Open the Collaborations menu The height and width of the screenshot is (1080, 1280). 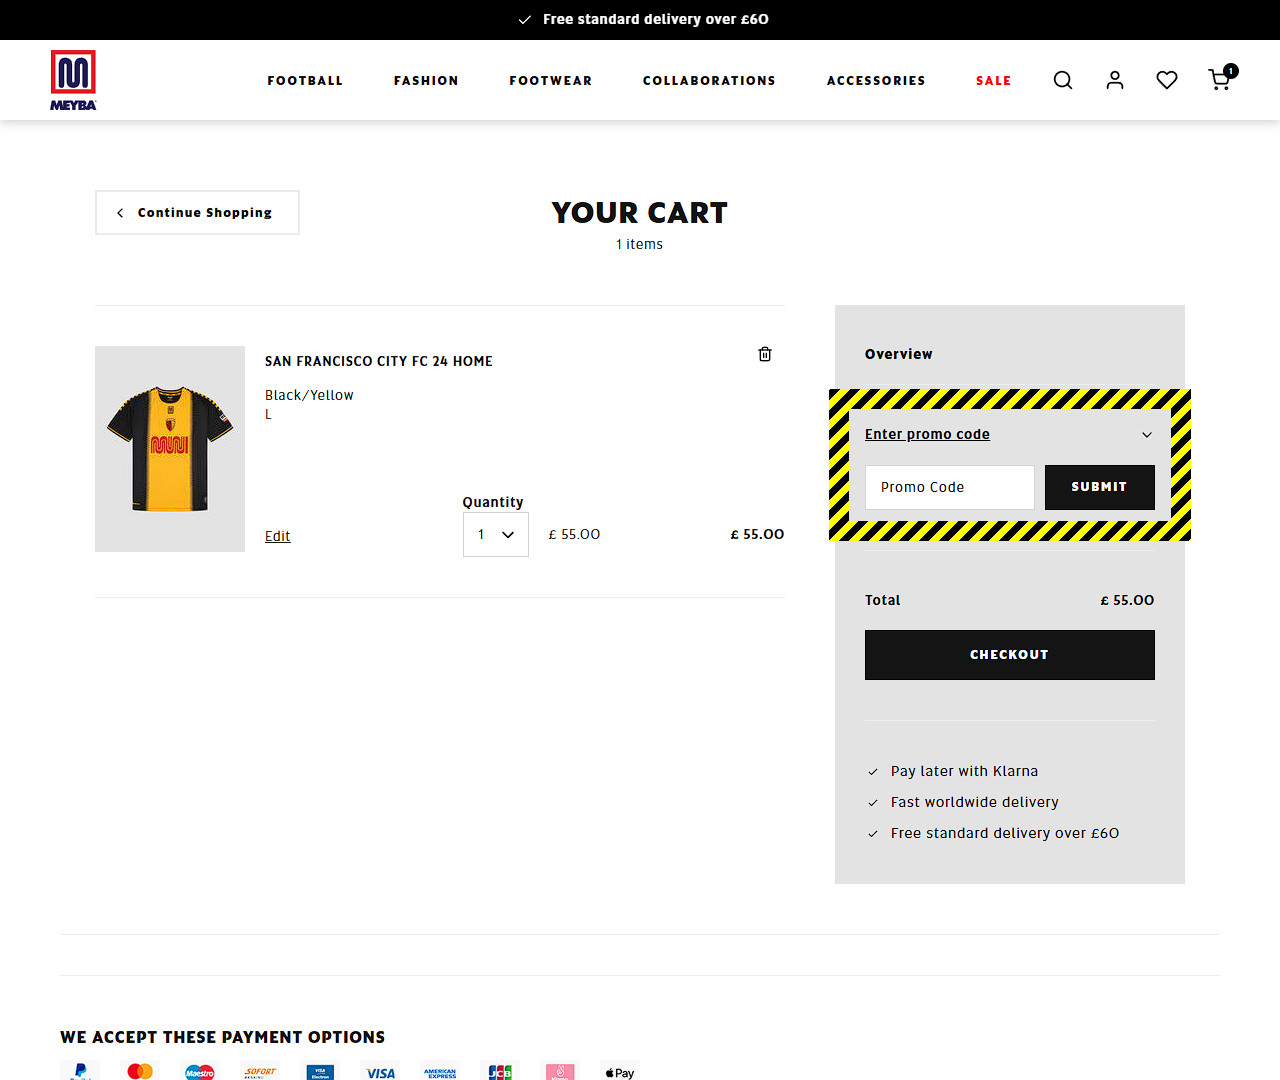coord(709,81)
